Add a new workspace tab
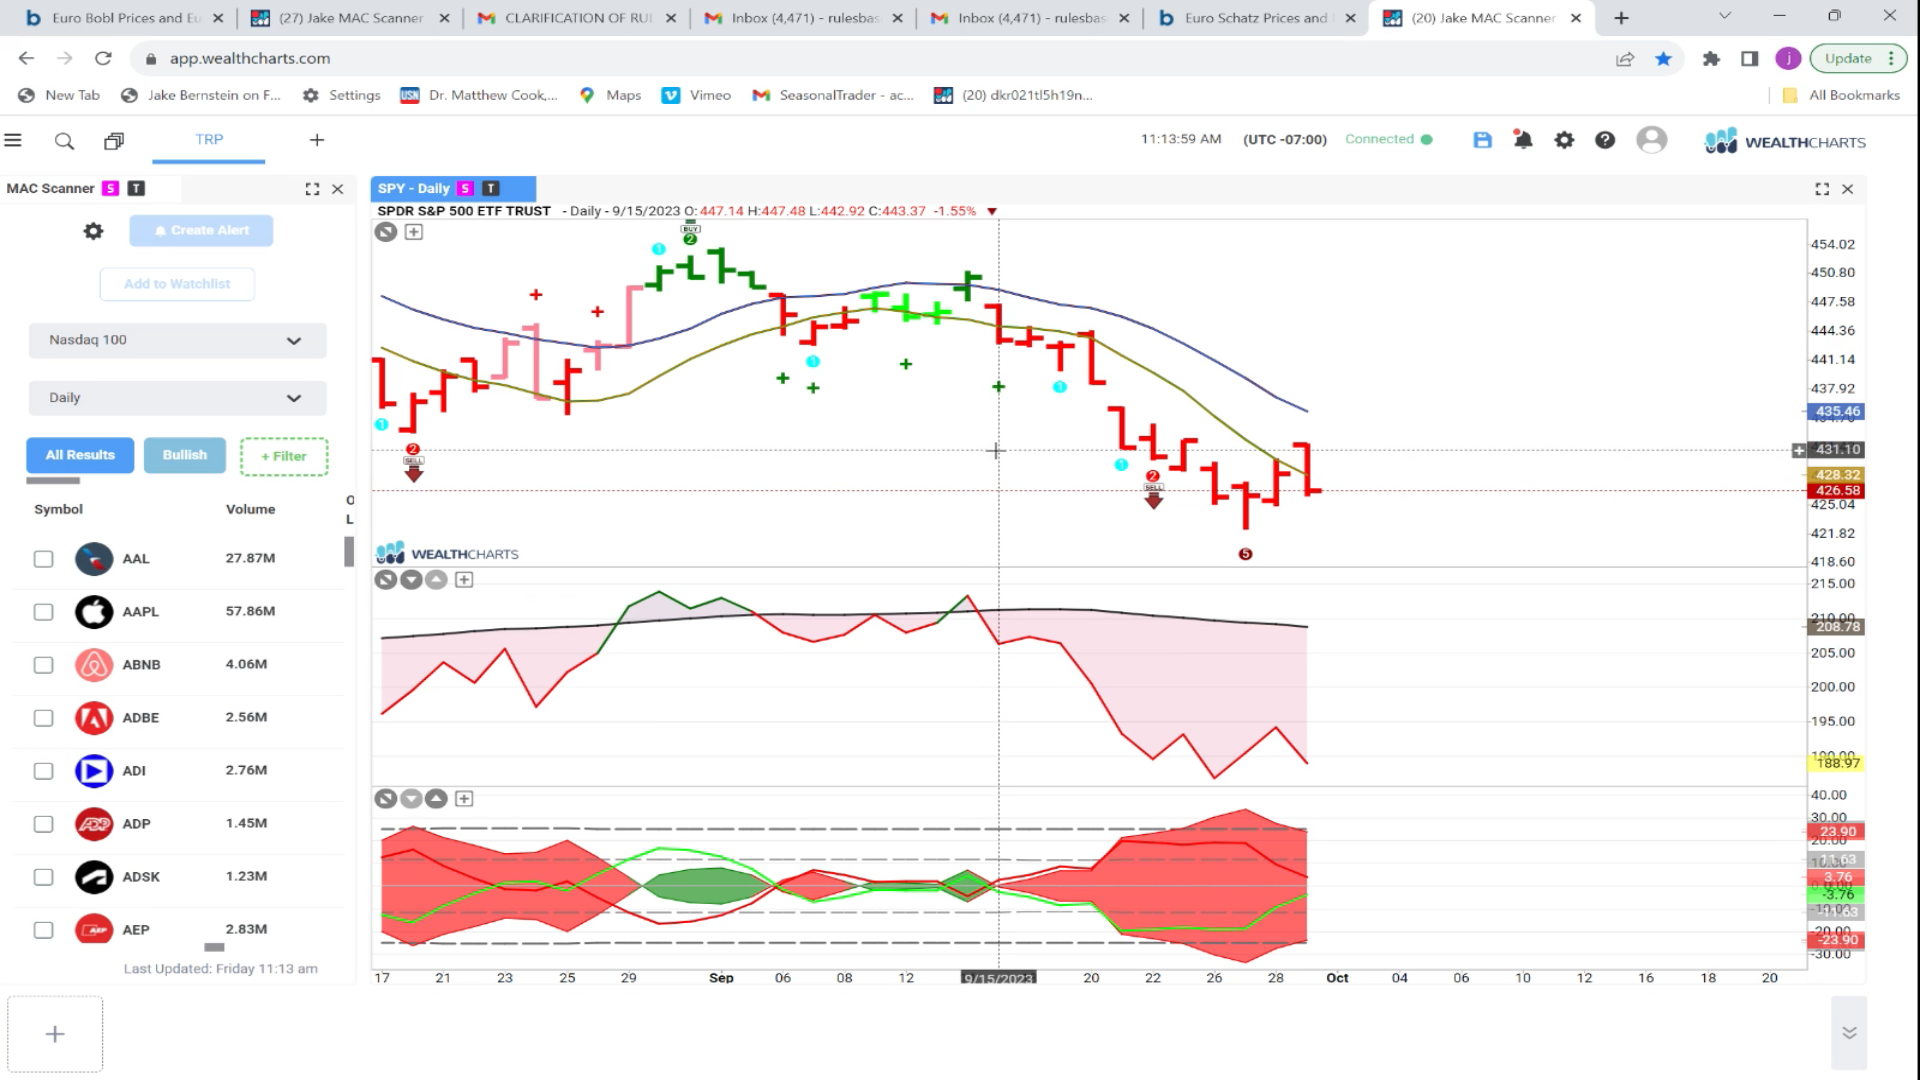1920x1080 pixels. [x=317, y=140]
